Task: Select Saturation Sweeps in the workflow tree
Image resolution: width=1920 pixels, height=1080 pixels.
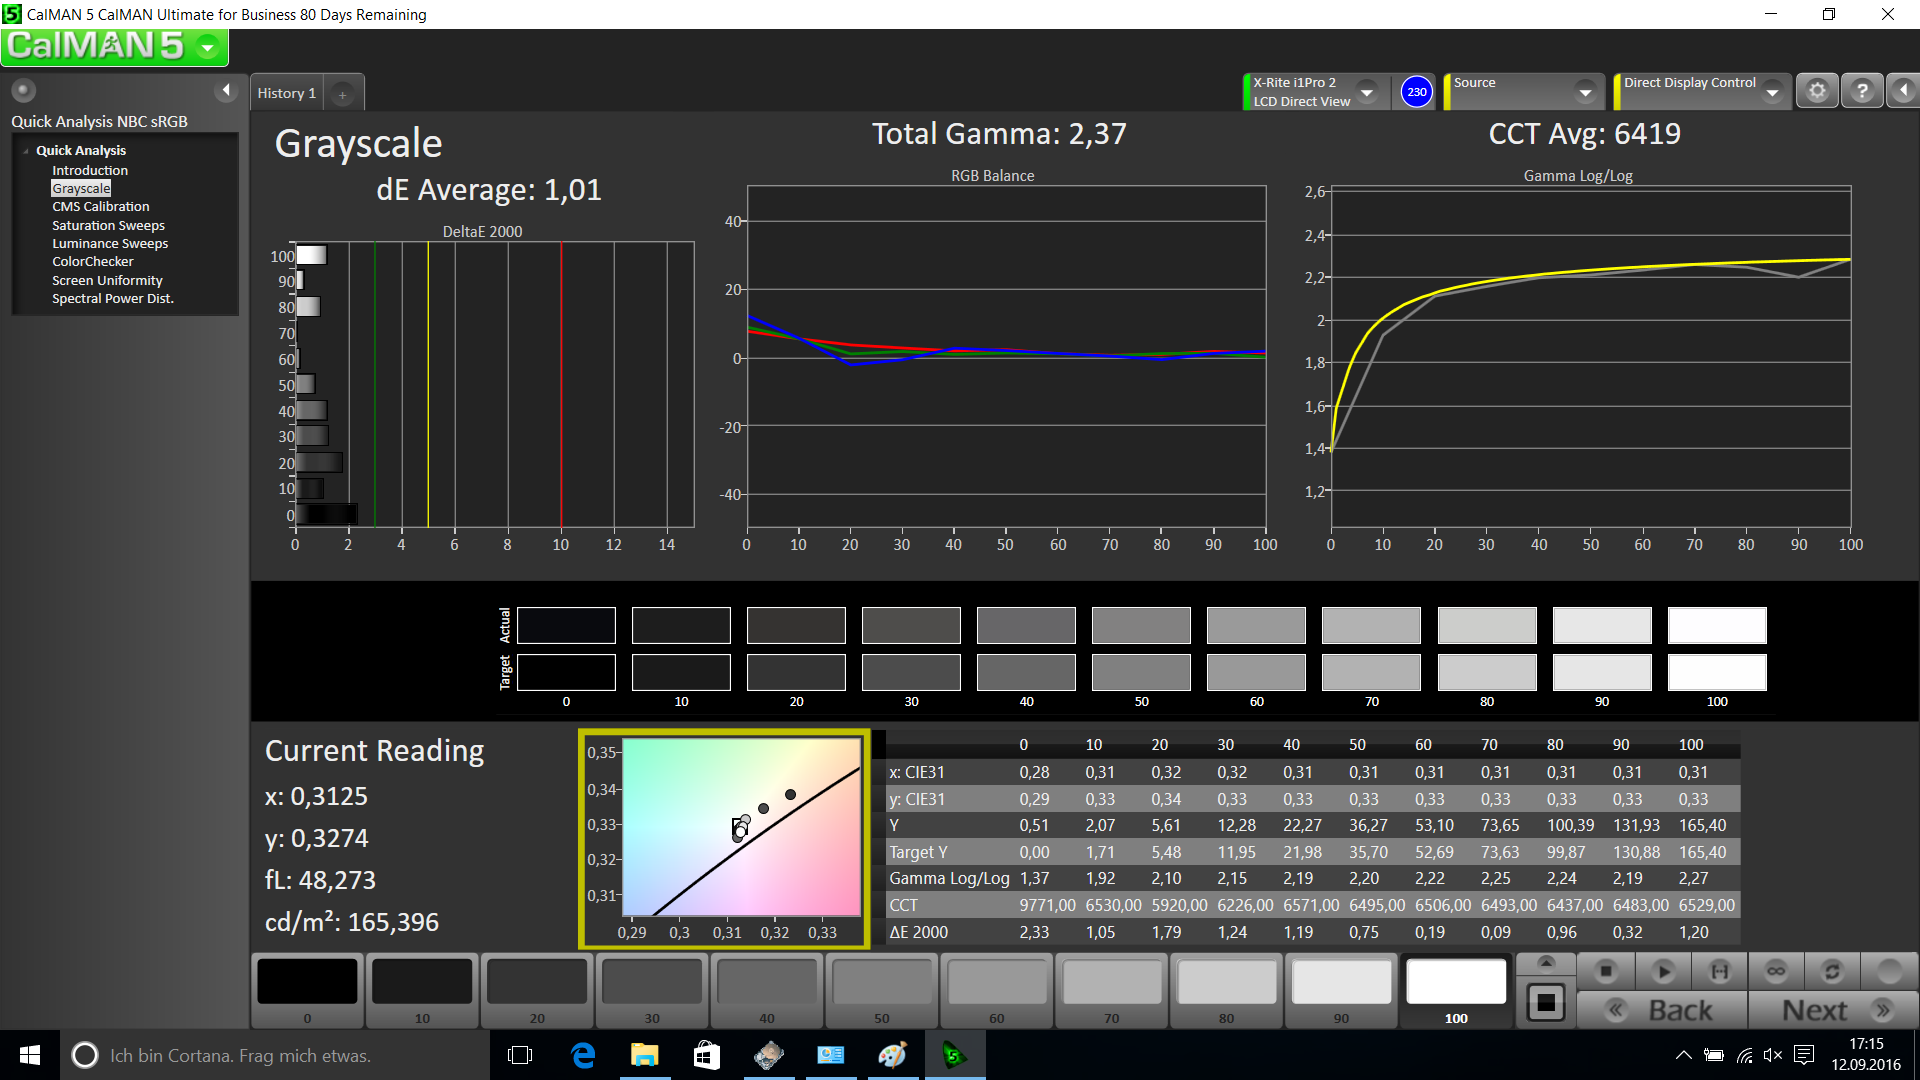Action: point(108,225)
